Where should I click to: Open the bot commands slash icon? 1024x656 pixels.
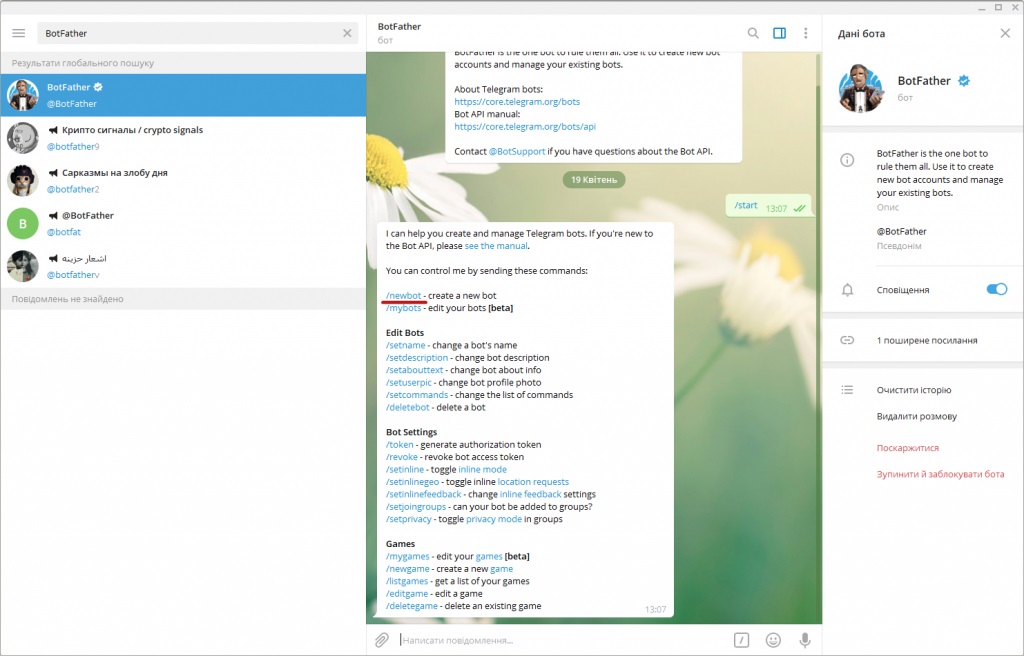pos(741,640)
